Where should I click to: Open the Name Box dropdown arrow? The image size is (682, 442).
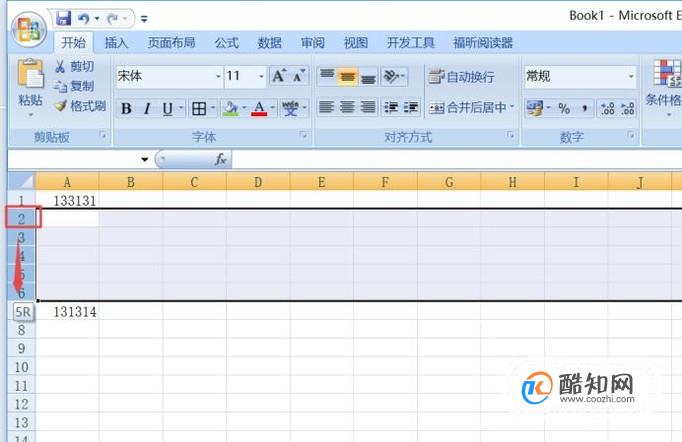(x=145, y=160)
